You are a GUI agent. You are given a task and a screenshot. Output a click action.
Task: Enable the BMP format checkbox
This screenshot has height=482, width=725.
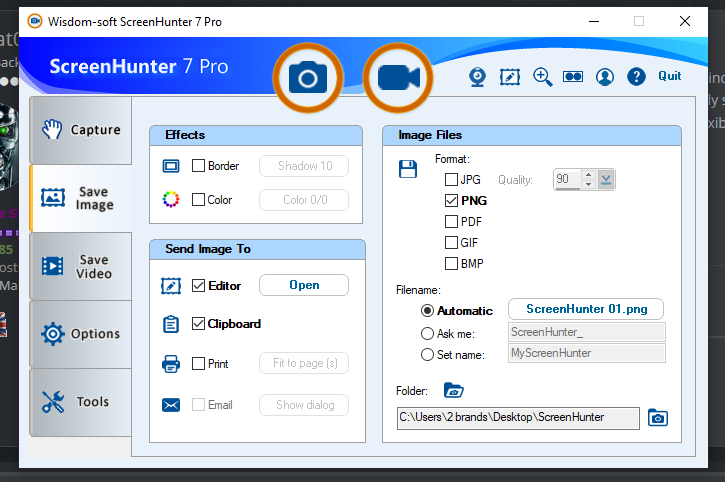[x=451, y=263]
